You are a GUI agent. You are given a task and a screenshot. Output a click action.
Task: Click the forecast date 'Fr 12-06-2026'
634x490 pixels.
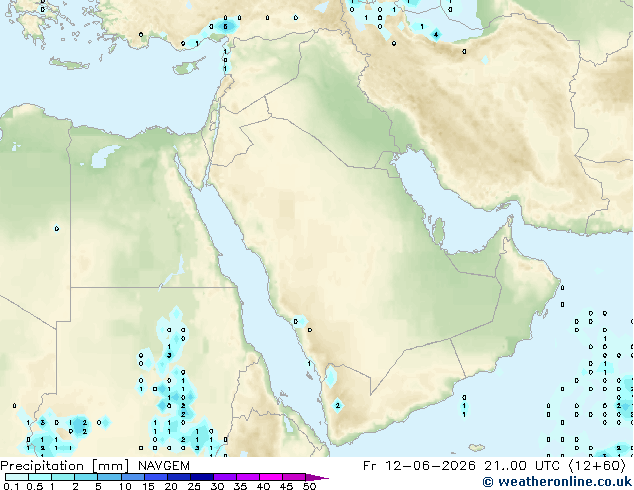pos(419,466)
